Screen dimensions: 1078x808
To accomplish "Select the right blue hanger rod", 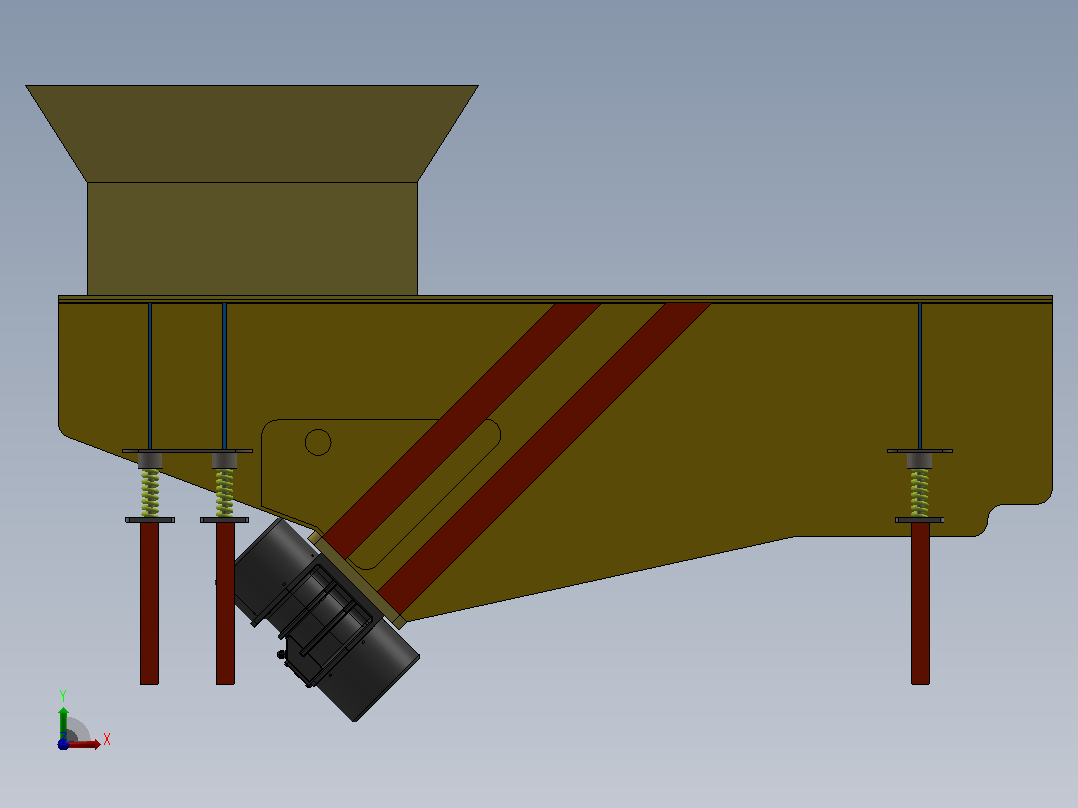I will pos(920,376).
